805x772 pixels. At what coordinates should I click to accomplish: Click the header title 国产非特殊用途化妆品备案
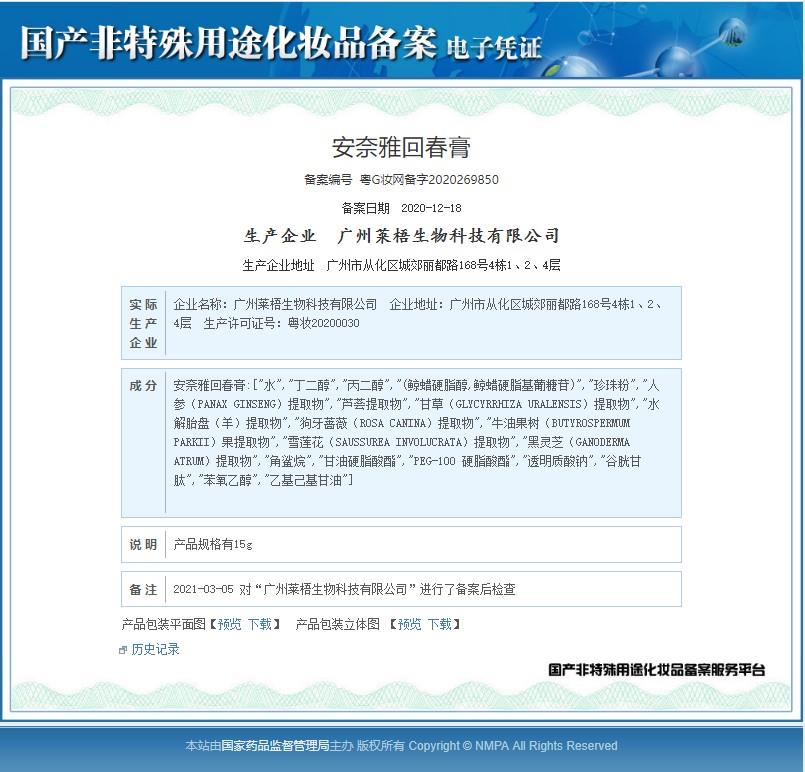[x=228, y=43]
